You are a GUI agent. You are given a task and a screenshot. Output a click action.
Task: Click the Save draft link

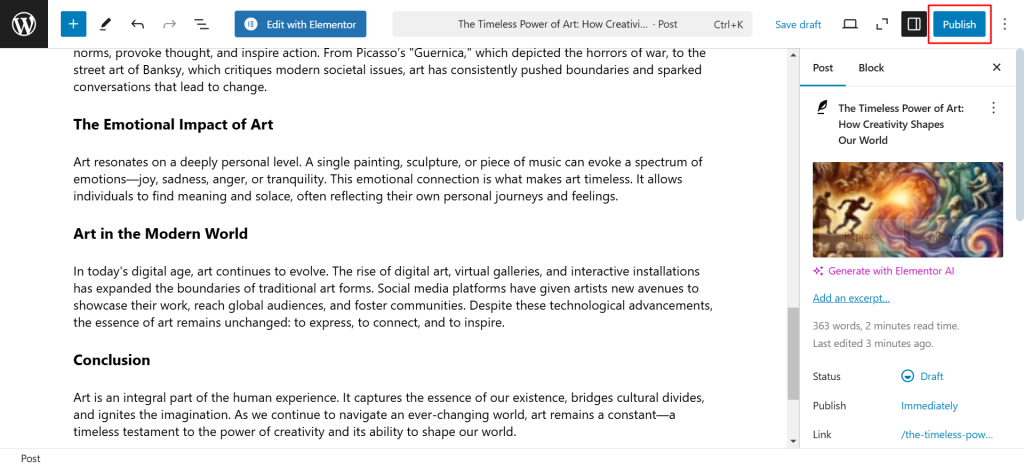[x=798, y=24]
